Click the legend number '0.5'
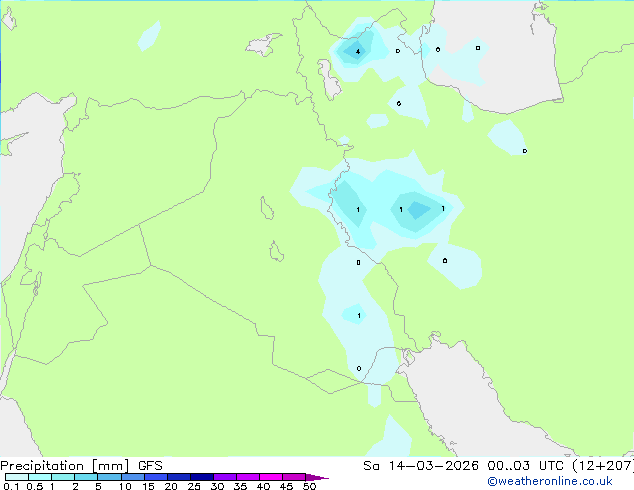This screenshot has height=490, width=634. [34, 486]
